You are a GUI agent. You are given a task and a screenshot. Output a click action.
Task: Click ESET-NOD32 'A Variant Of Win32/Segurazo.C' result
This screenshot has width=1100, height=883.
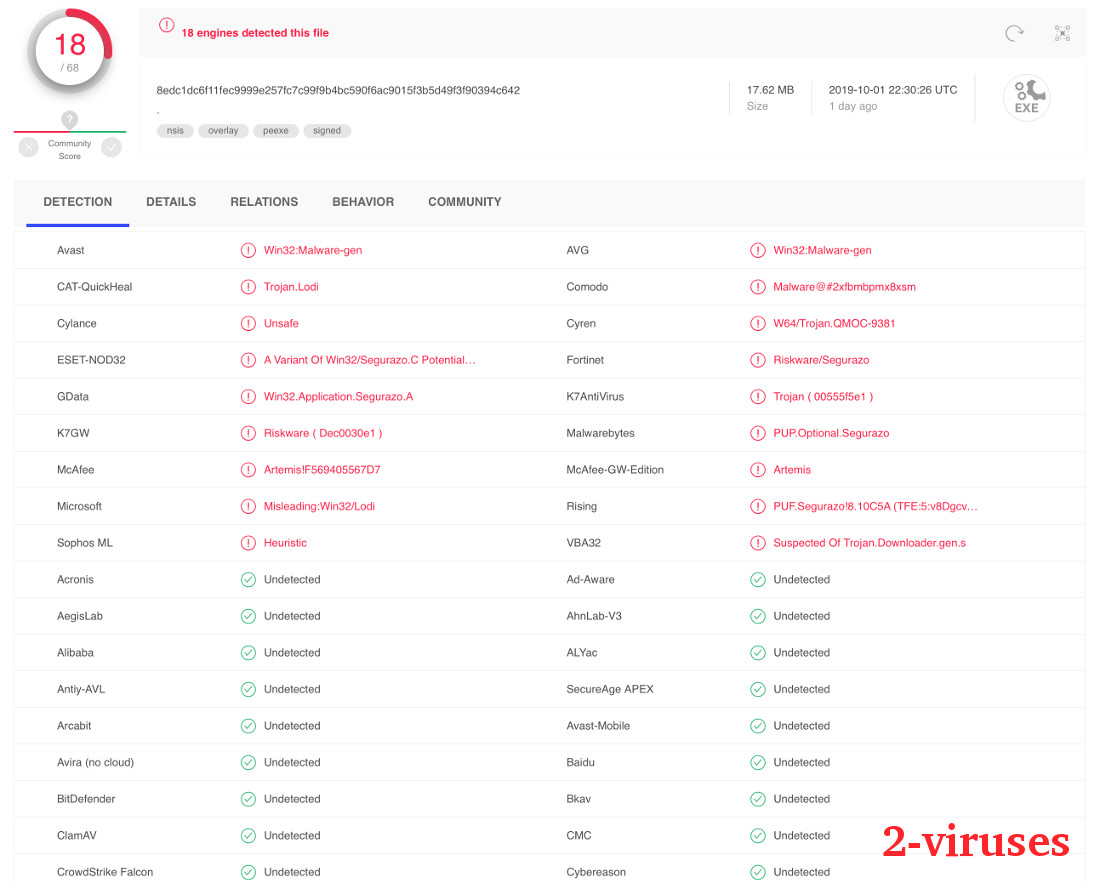click(370, 360)
